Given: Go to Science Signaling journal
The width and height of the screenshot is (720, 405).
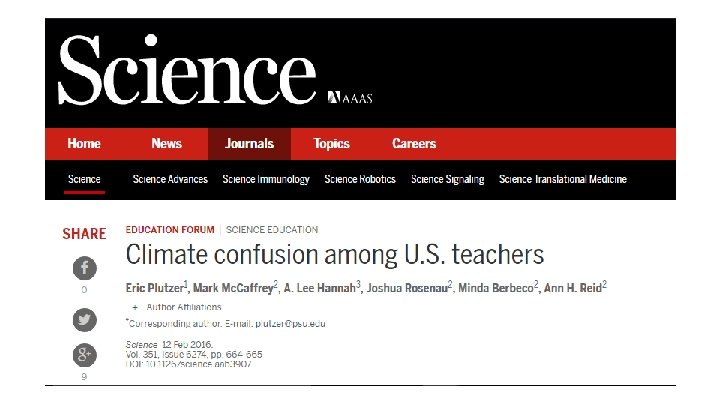Looking at the screenshot, I should point(448,179).
